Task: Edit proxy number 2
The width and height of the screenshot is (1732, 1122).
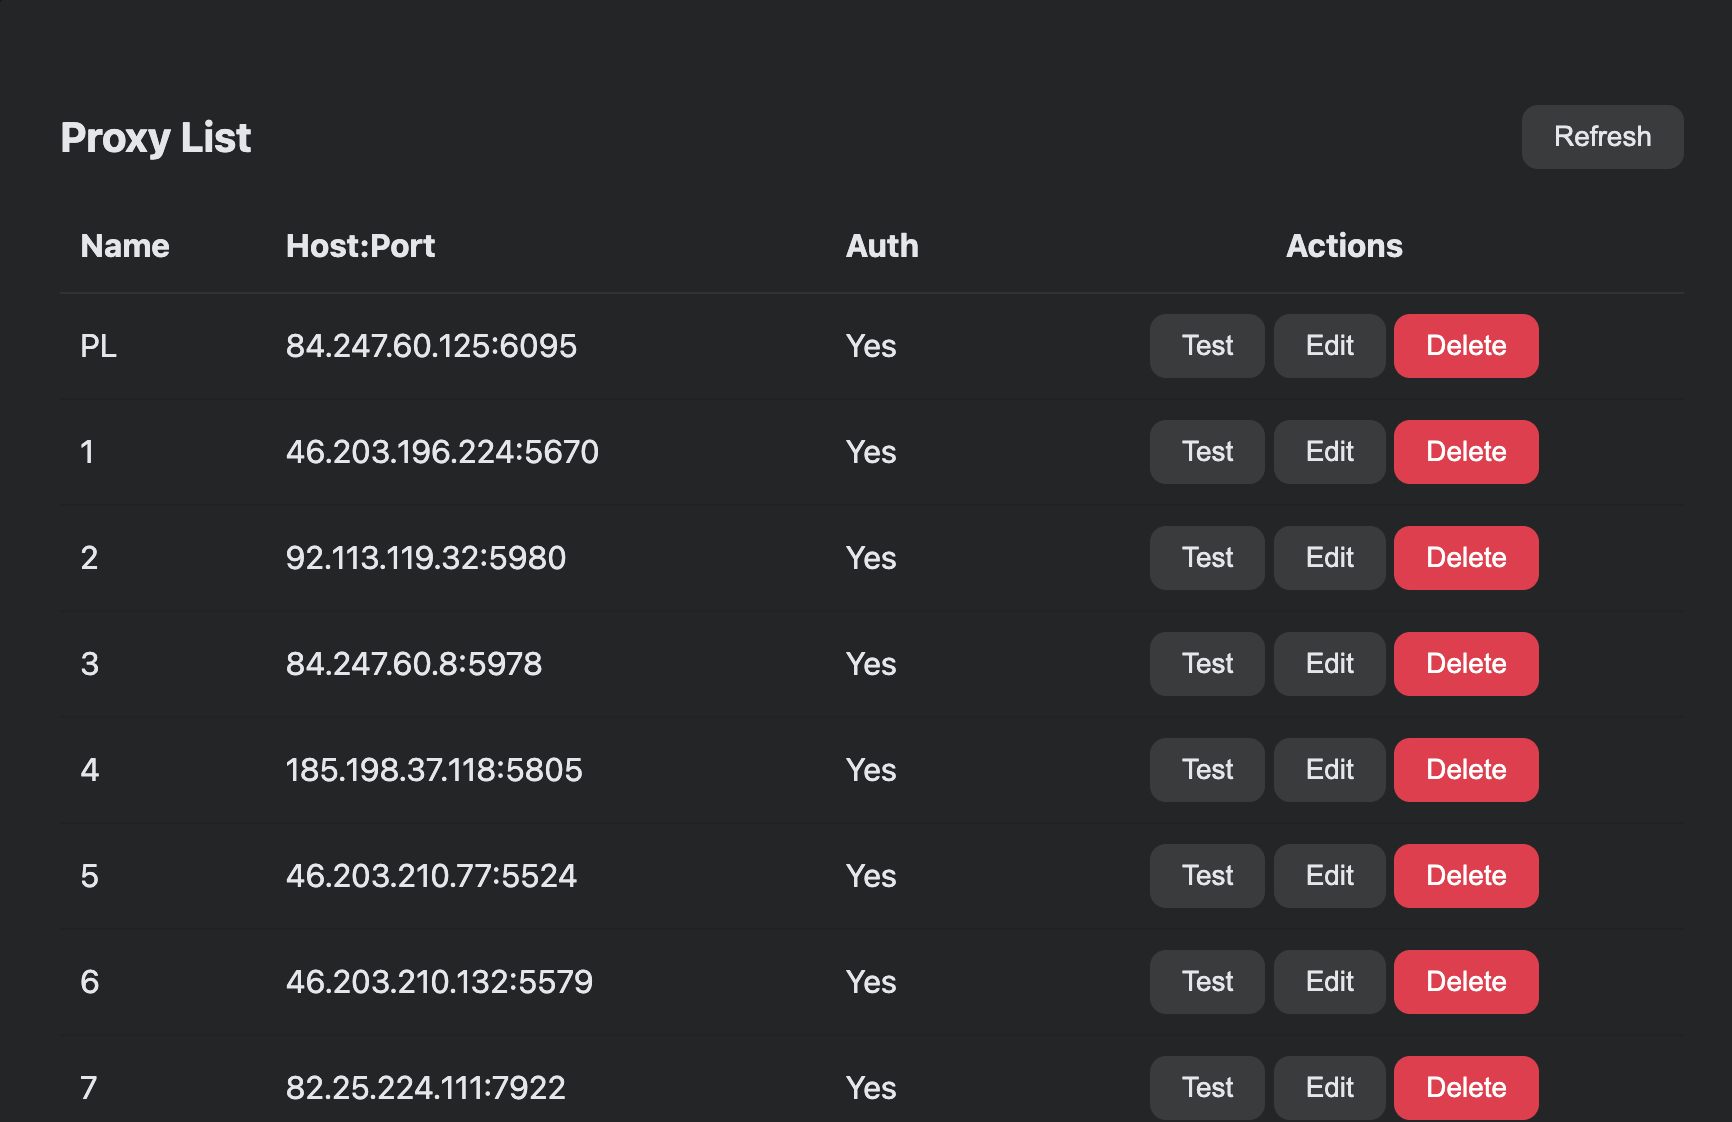Action: [1329, 558]
